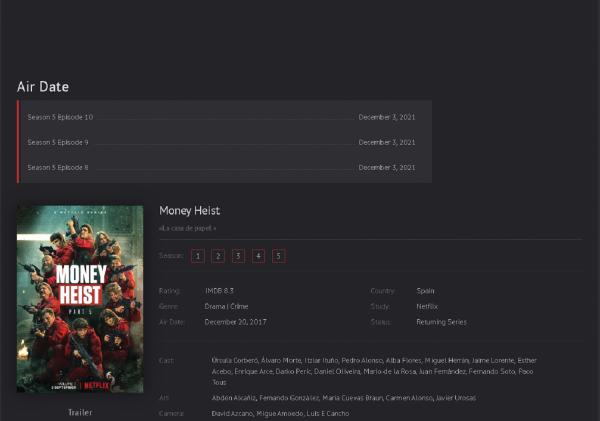The image size is (600, 421).
Task: Click art credit Javier Urosas
Action: pos(456,398)
